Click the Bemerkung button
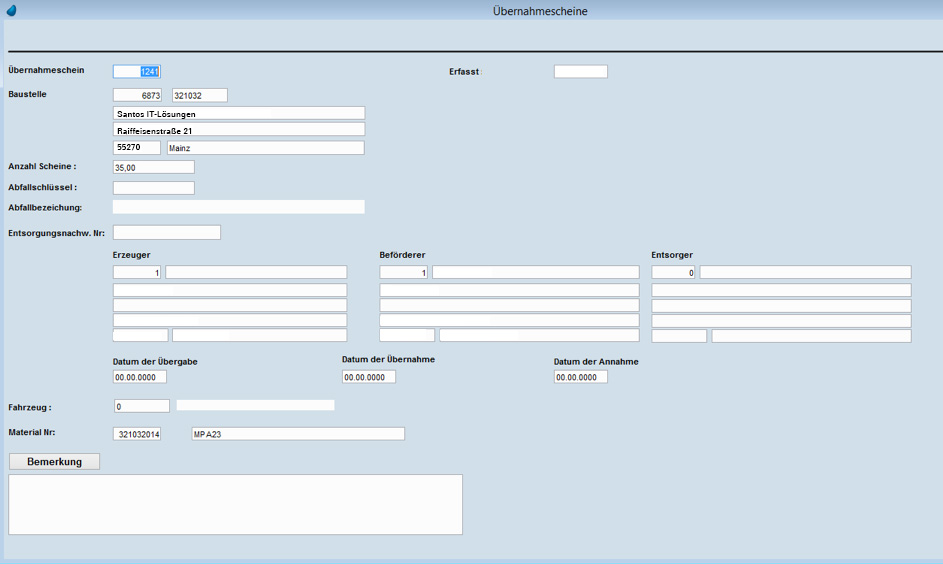943x564 pixels. 54,461
